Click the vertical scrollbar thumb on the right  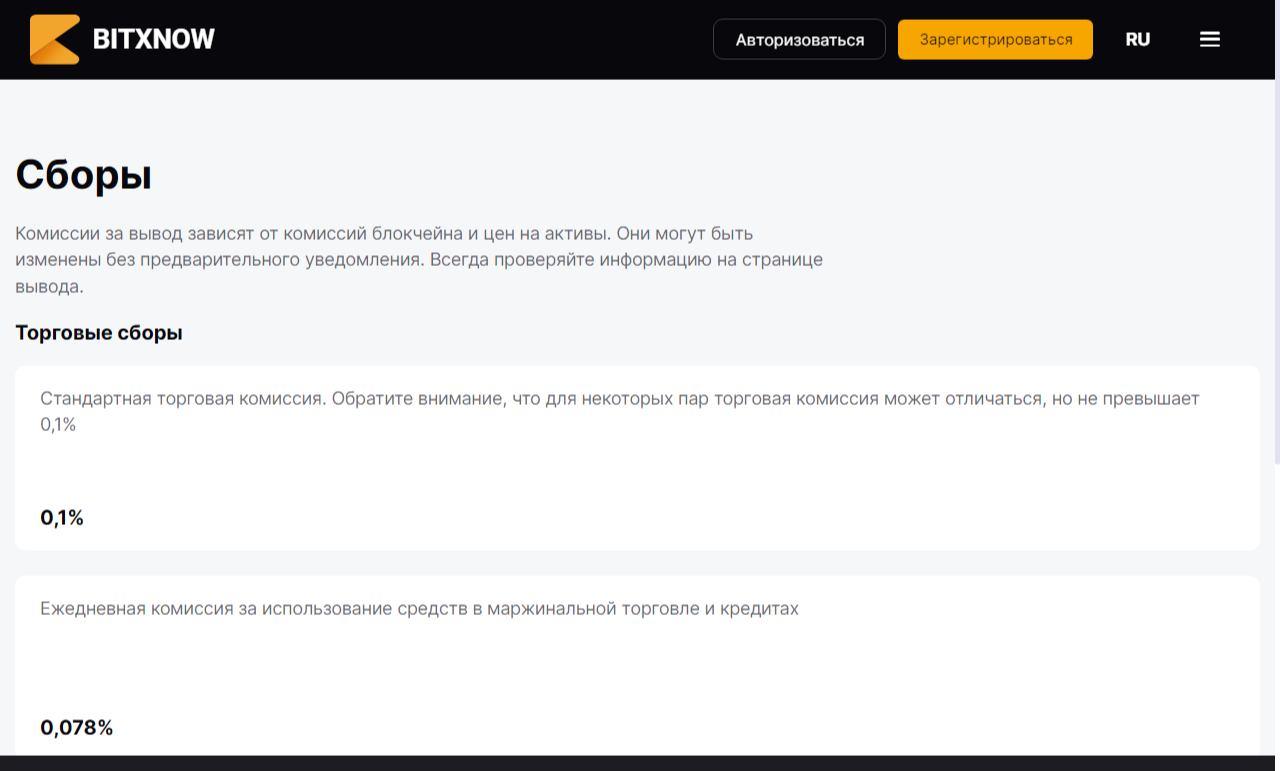1276,272
